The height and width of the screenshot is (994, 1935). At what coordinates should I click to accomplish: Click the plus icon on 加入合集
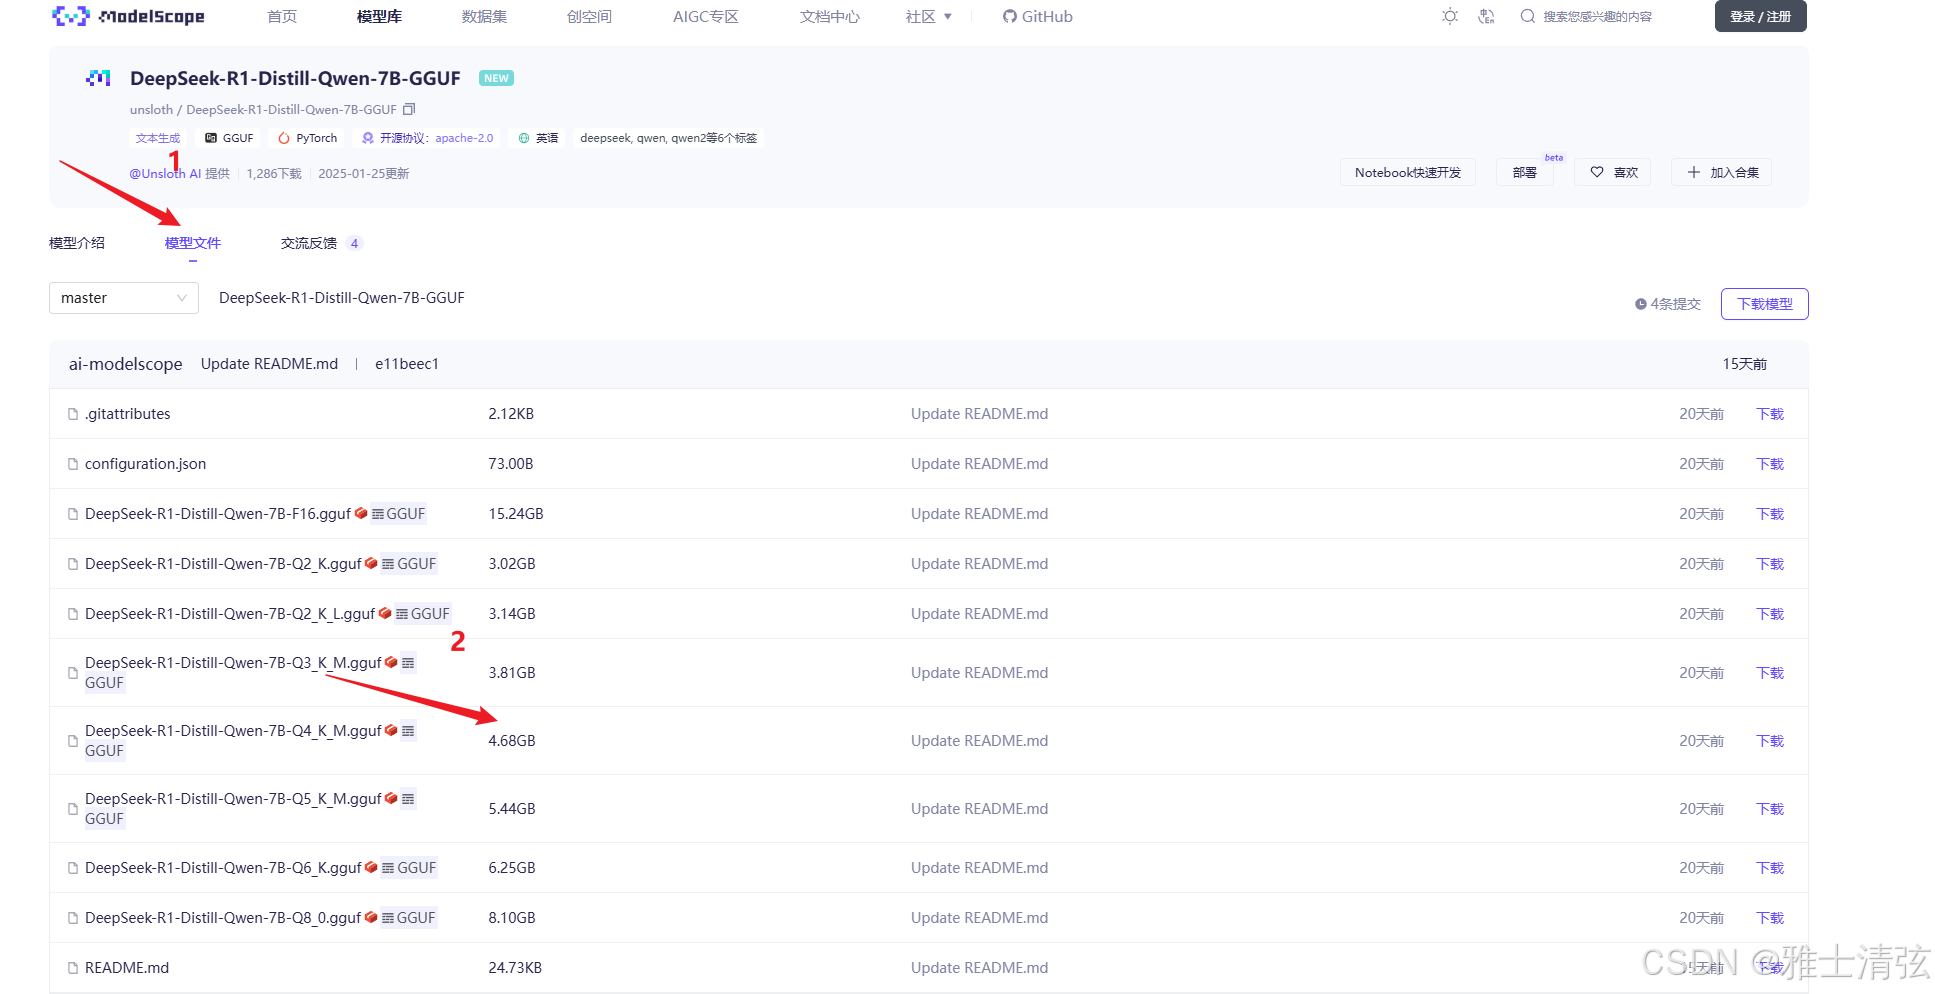[1694, 172]
